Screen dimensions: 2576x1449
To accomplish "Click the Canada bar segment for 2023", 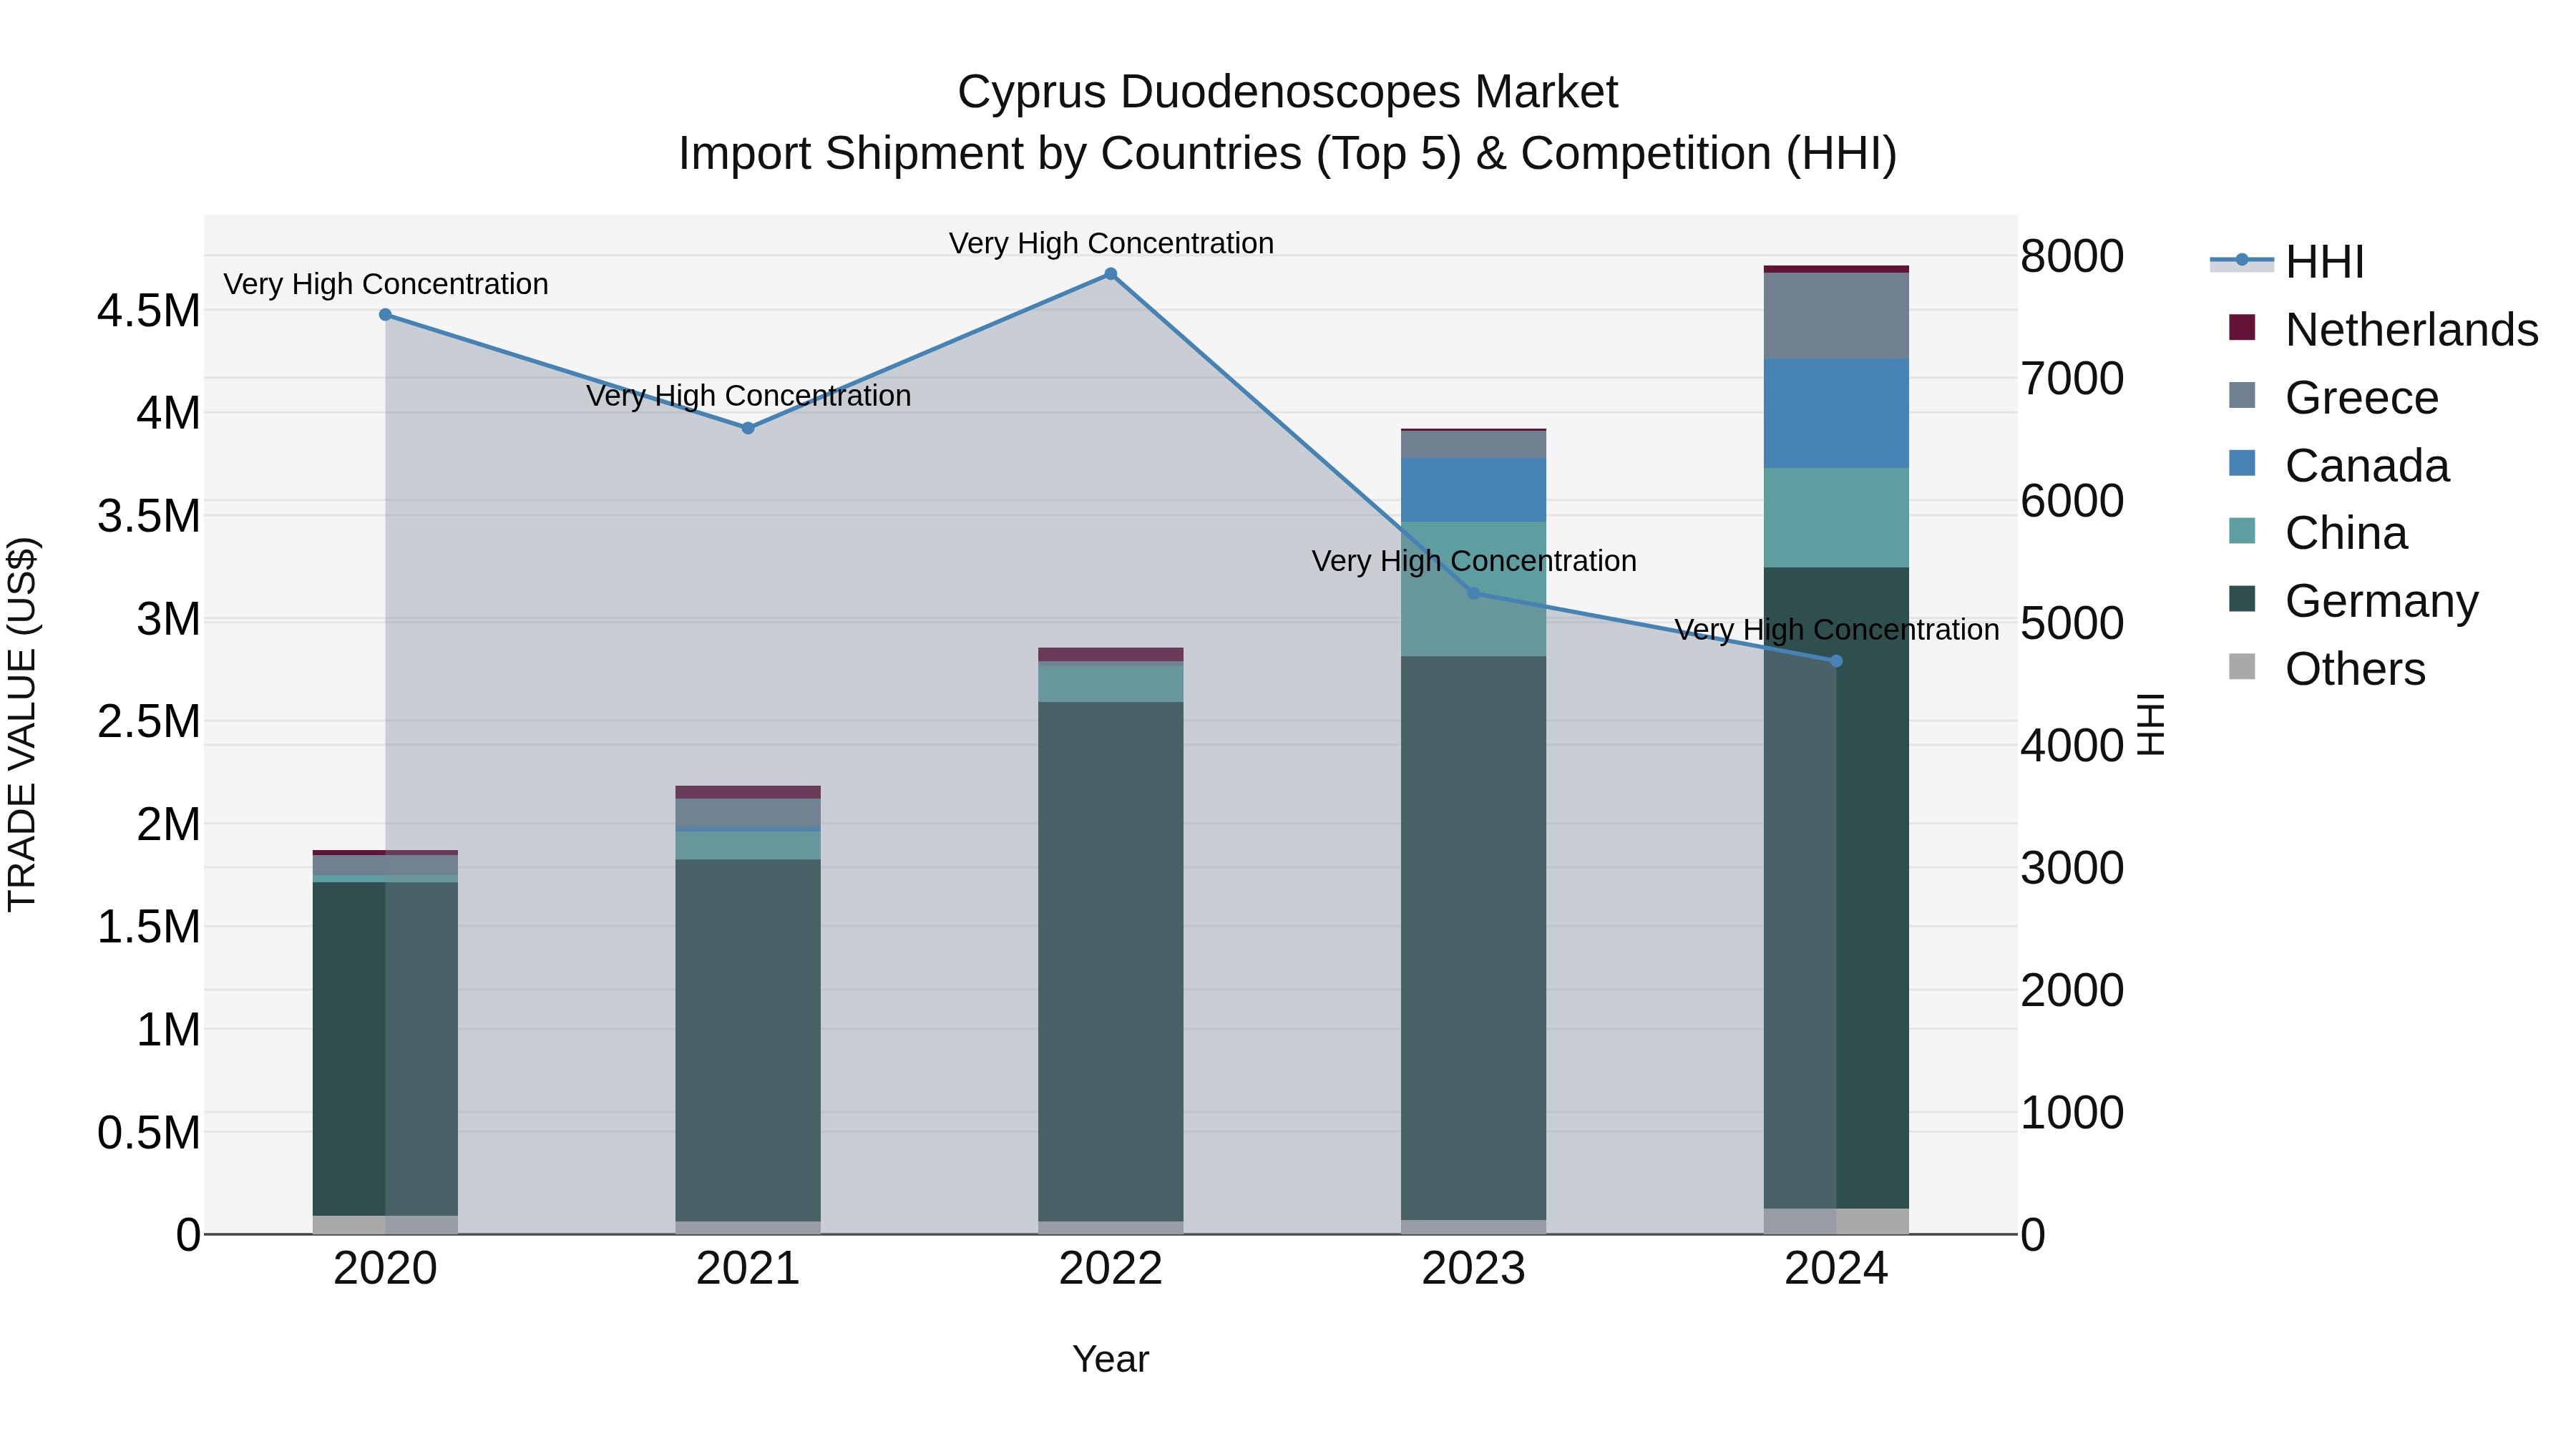I will click(x=1473, y=490).
